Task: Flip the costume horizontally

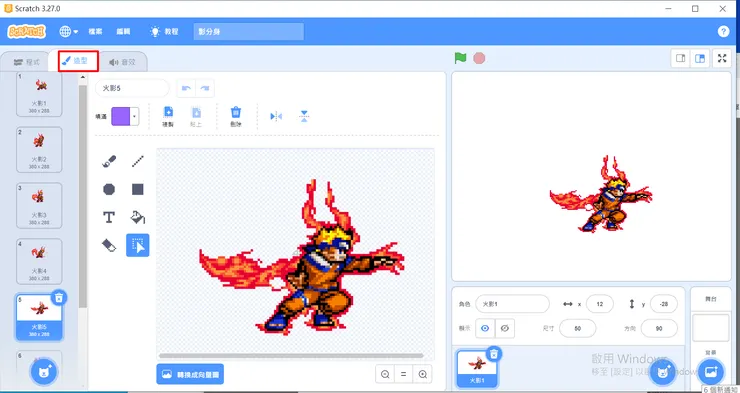Action: 276,116
